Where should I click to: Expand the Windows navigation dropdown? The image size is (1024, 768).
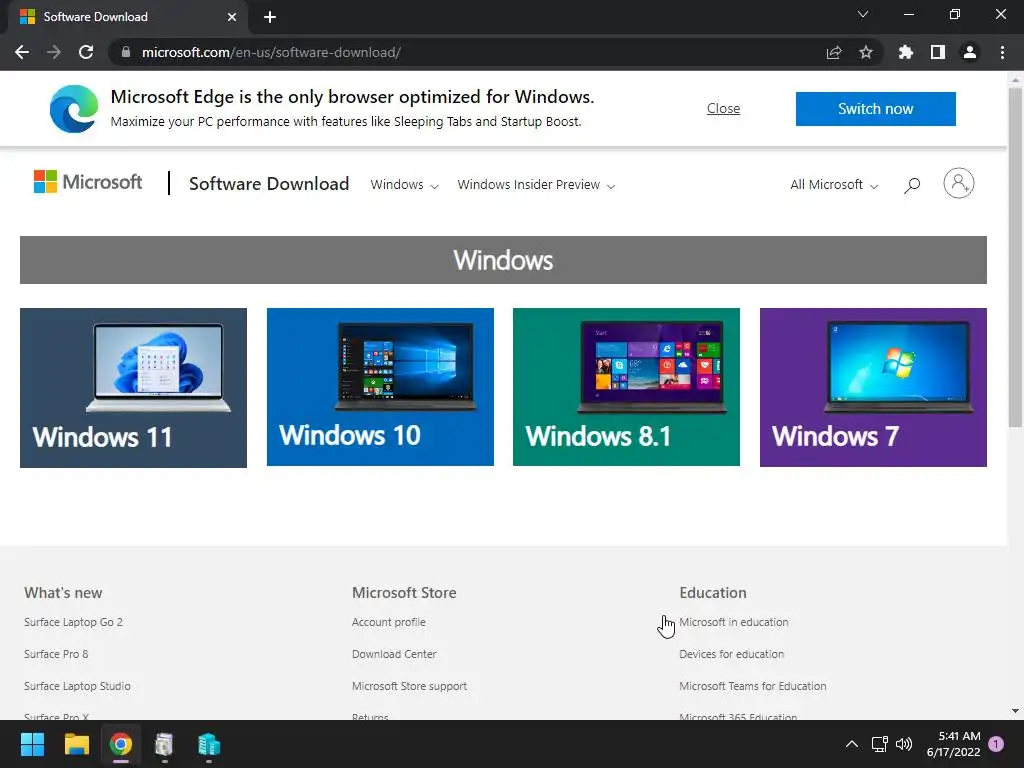404,185
